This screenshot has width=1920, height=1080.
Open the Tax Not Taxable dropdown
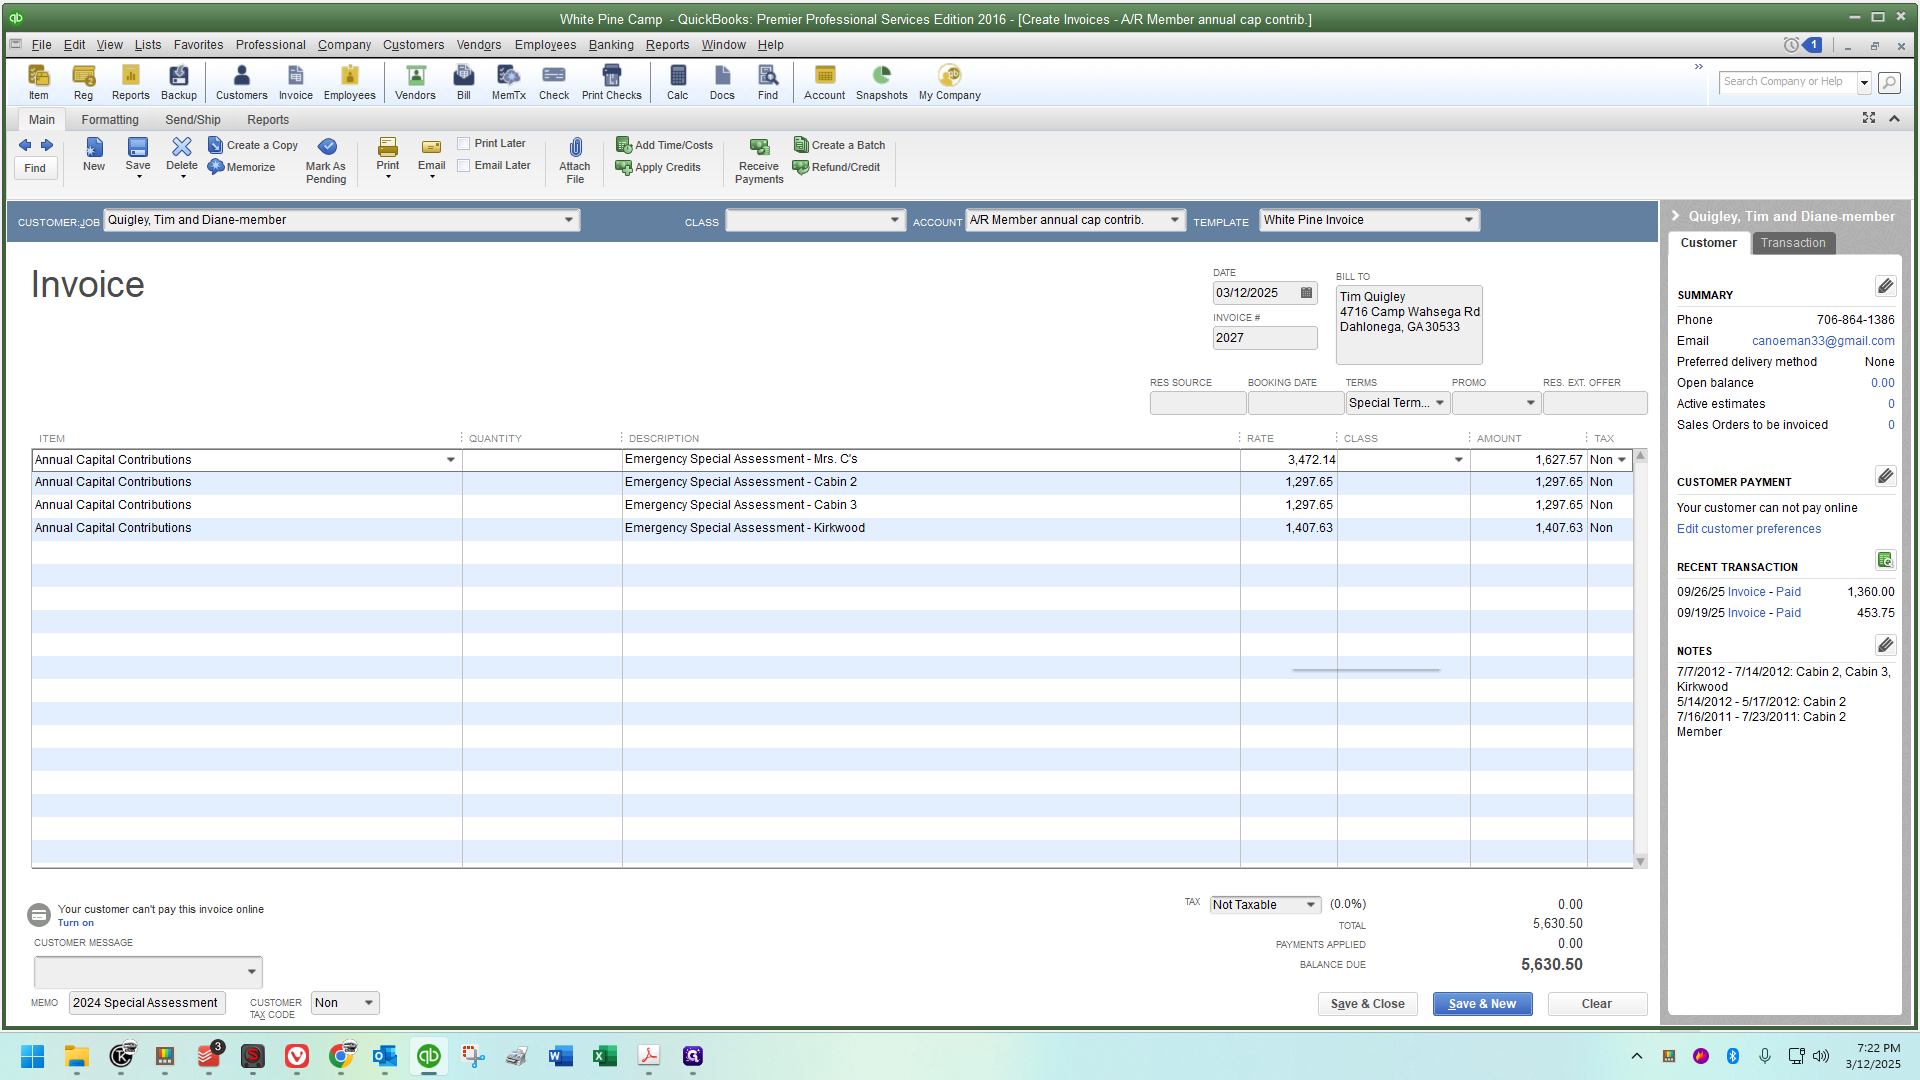(x=1310, y=905)
